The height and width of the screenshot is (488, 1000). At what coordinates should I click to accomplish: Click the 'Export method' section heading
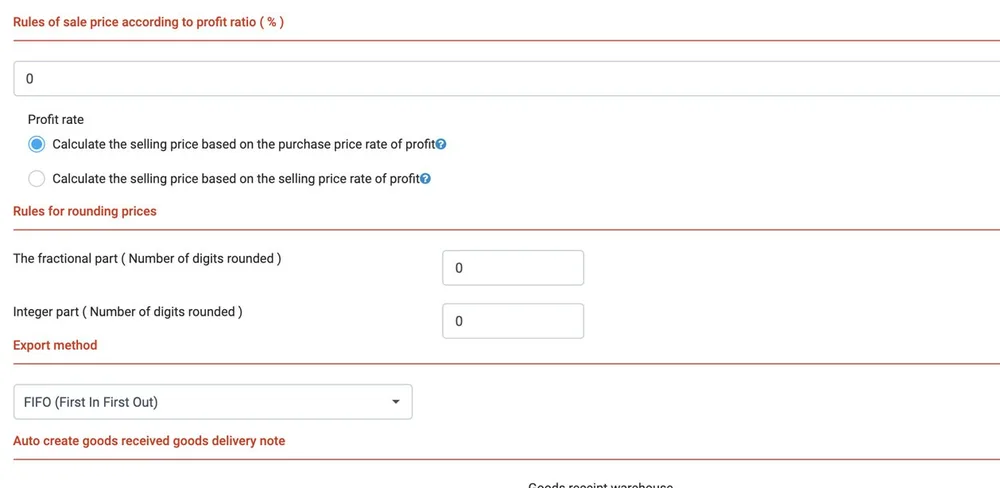click(x=55, y=345)
